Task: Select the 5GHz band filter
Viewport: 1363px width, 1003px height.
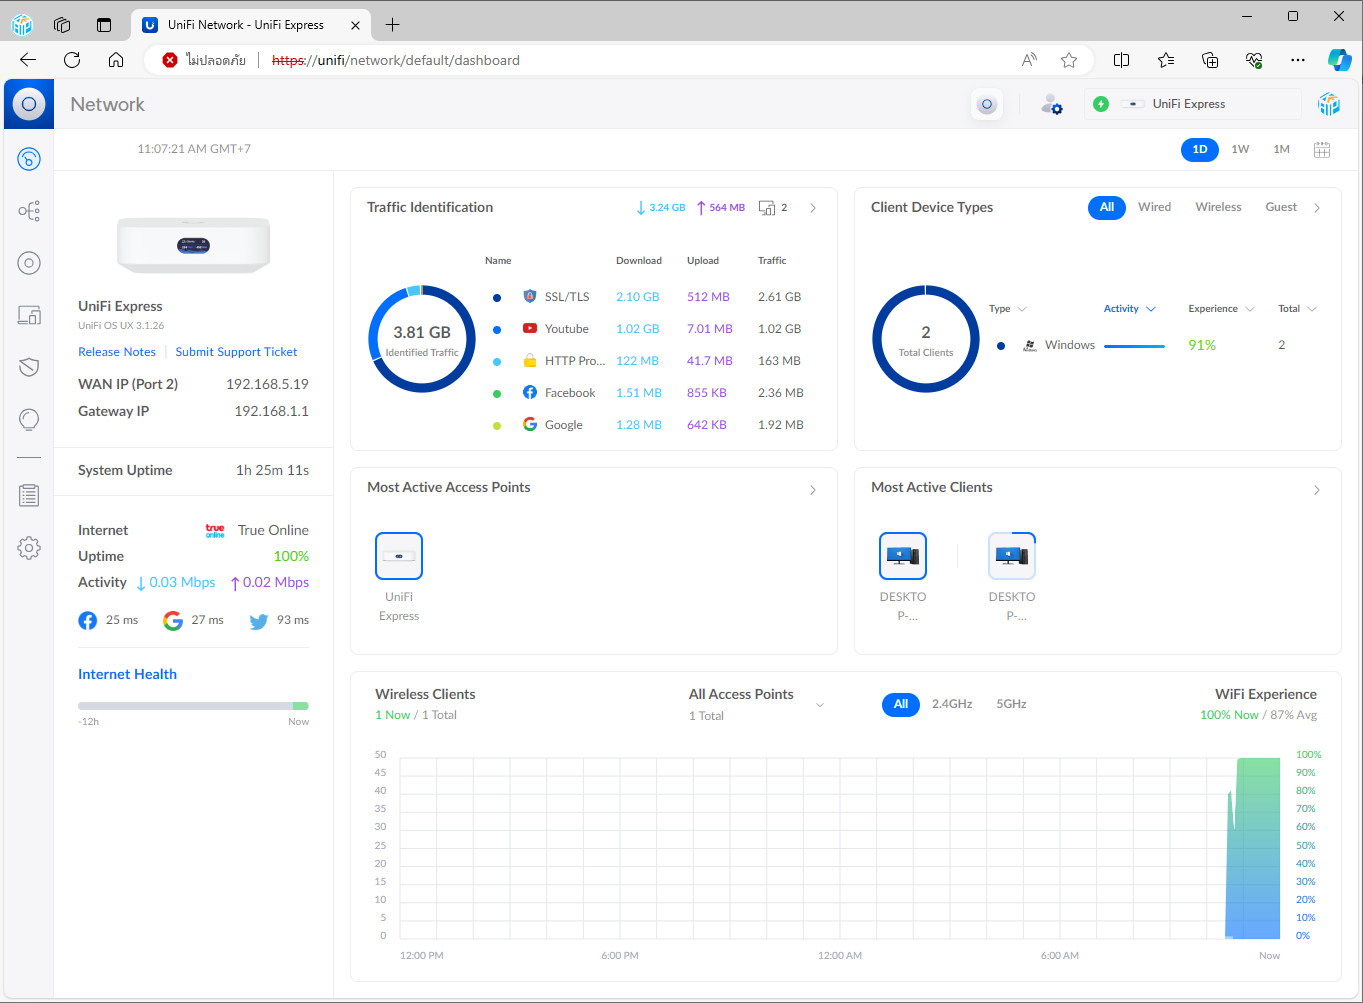Action: pos(1011,704)
